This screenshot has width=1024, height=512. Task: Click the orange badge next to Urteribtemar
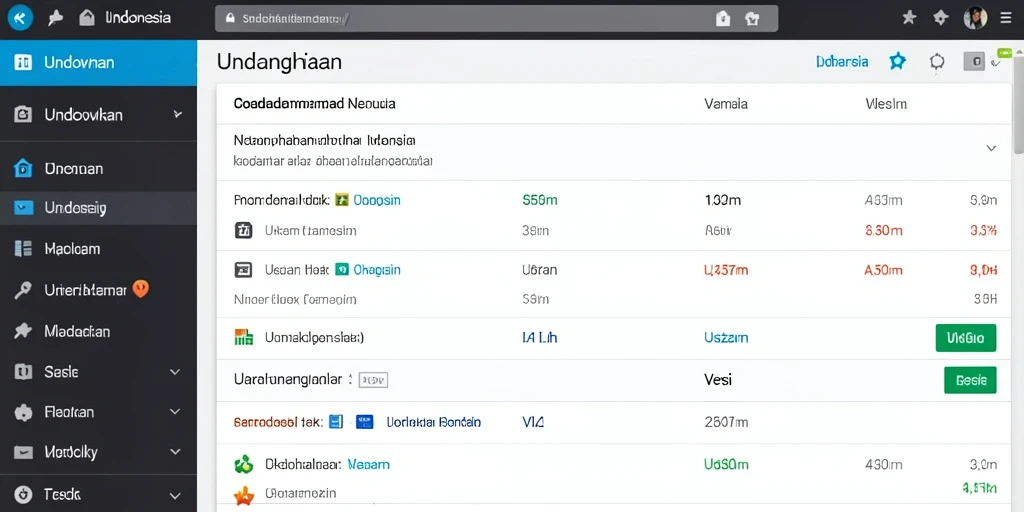[x=141, y=289]
